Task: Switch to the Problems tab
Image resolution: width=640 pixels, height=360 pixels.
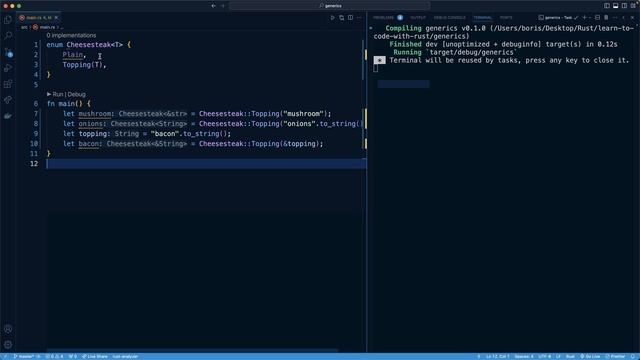Action: click(x=383, y=18)
